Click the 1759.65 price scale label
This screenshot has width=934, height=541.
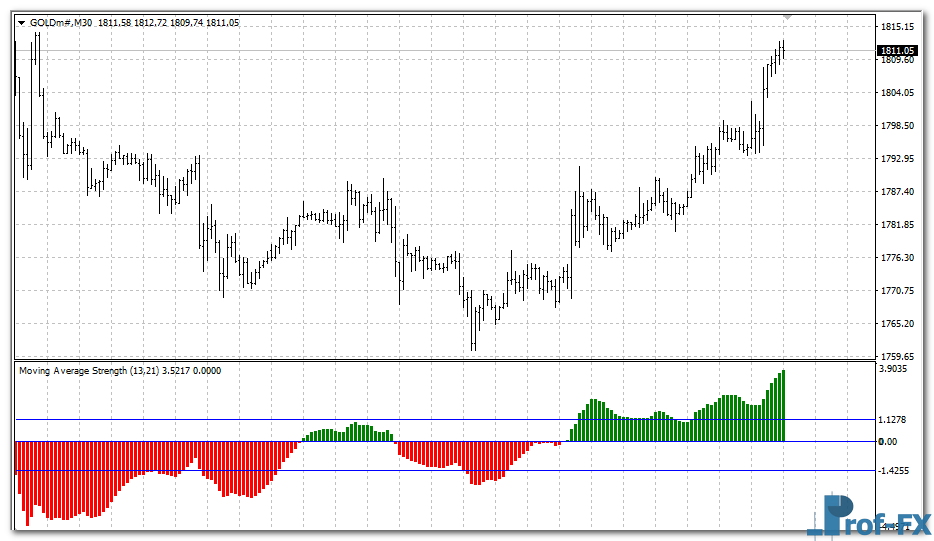click(x=897, y=356)
